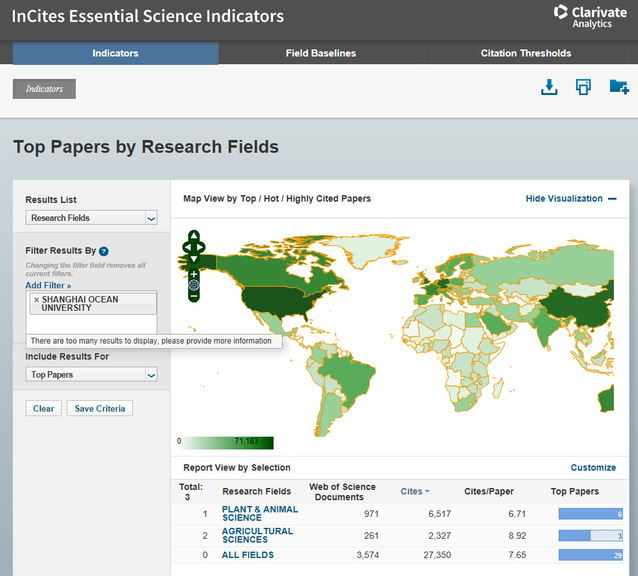Screen dimensions: 638x576
Task: Open the Results List dropdown
Action: tap(92, 218)
